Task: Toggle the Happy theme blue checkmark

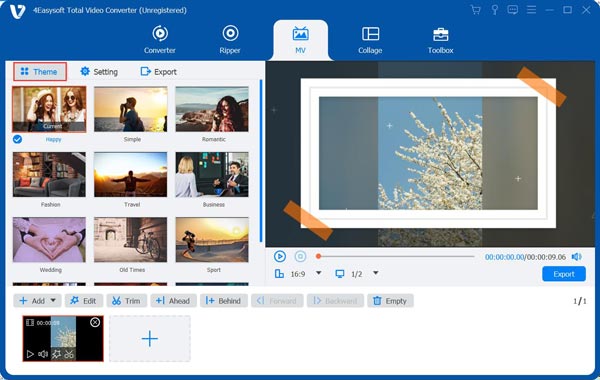Action: coord(17,139)
